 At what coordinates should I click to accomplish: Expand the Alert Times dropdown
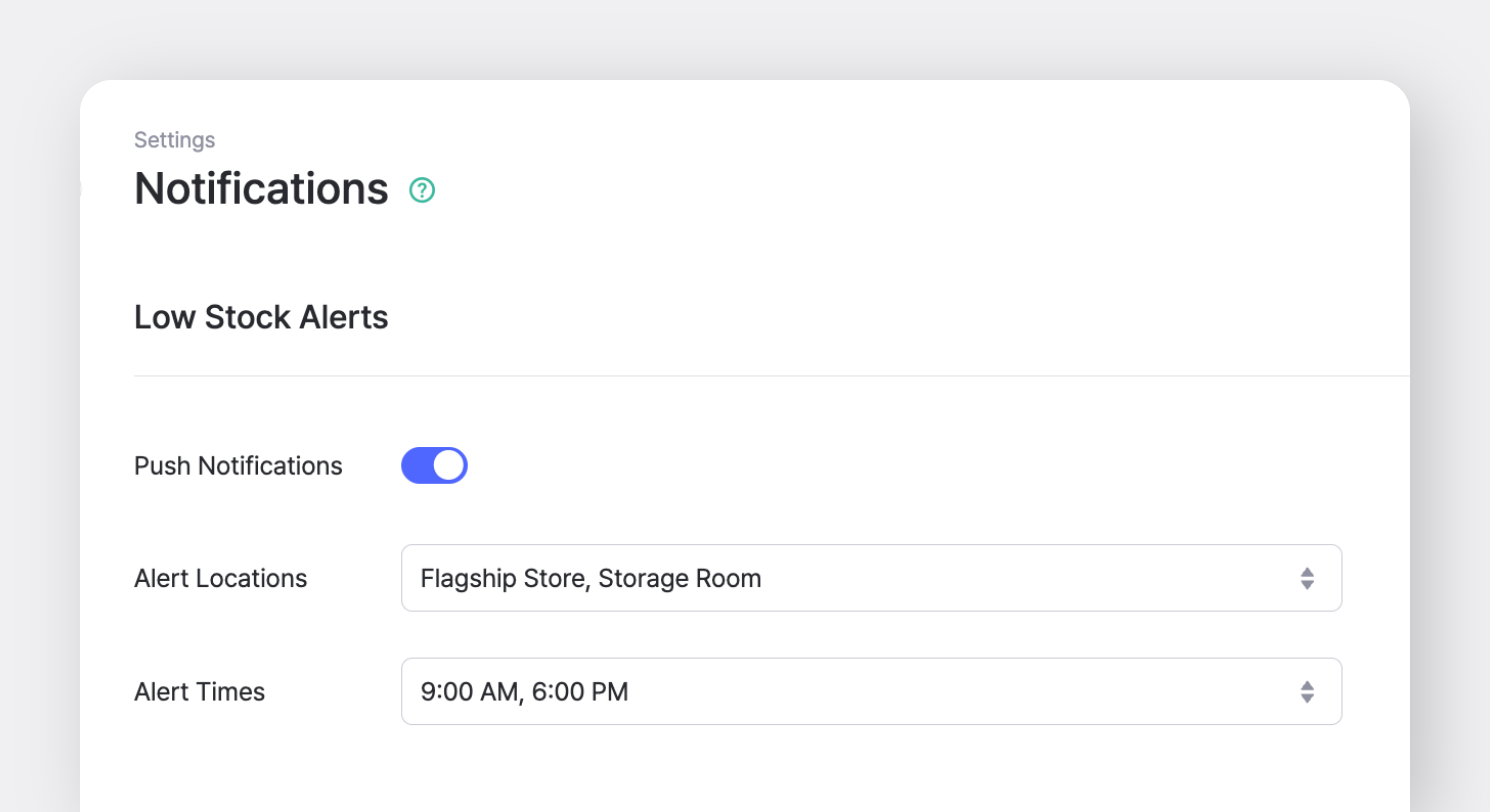(x=870, y=691)
